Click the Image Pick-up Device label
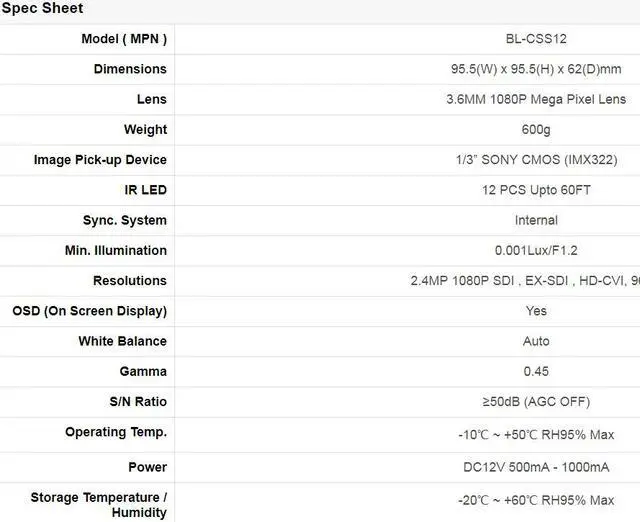This screenshot has width=640, height=522. point(100,160)
